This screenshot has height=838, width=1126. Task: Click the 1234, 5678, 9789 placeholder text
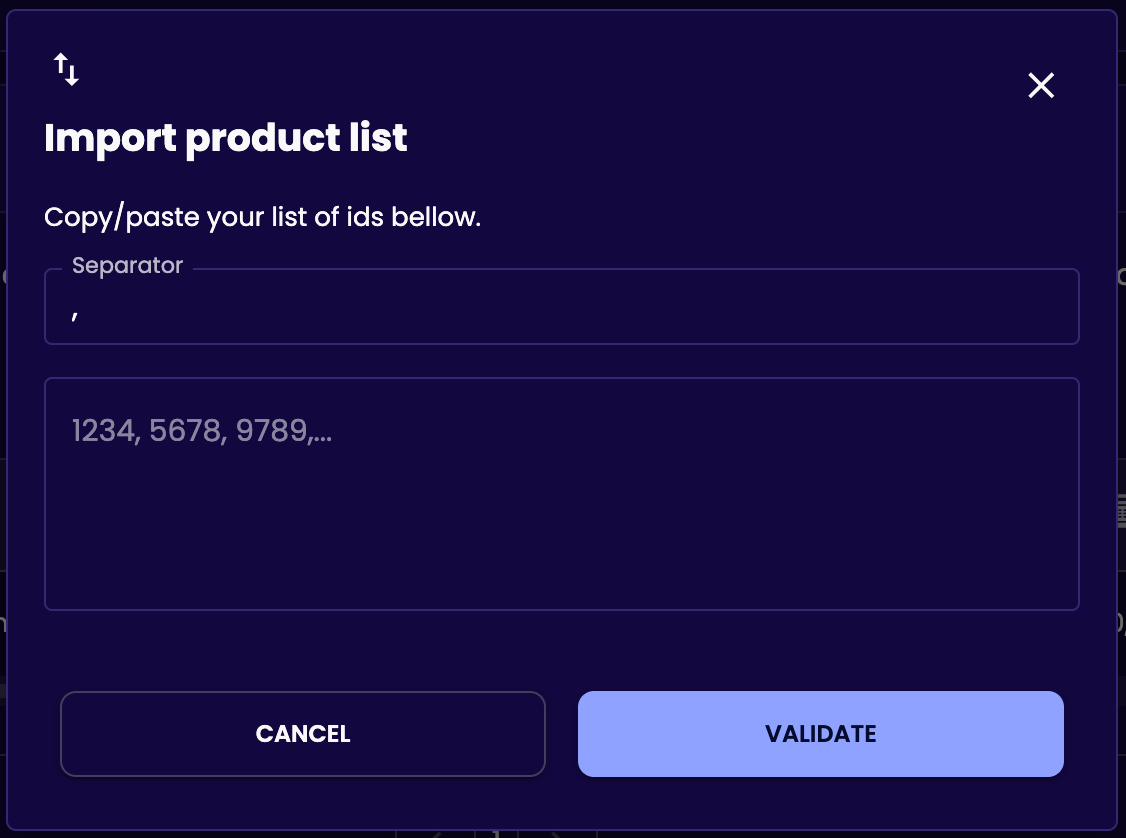[202, 431]
